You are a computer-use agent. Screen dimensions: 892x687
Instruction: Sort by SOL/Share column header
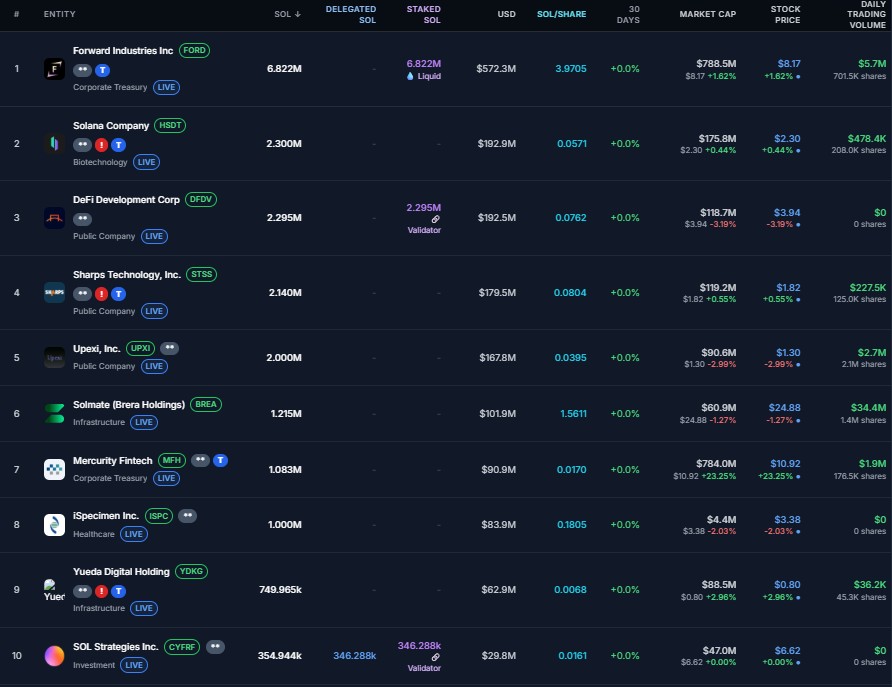[561, 14]
